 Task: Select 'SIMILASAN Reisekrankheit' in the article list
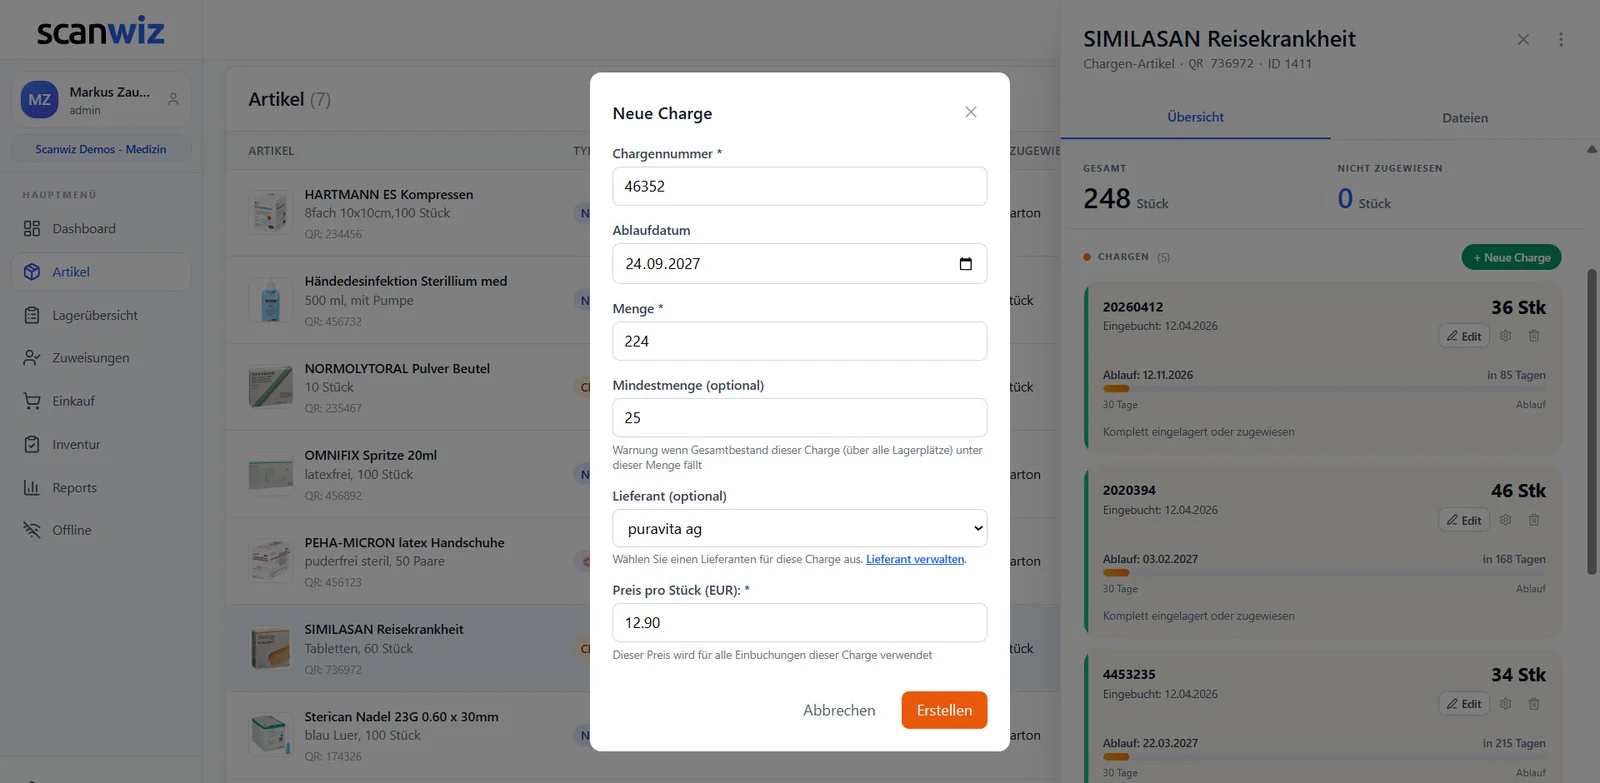(x=384, y=630)
